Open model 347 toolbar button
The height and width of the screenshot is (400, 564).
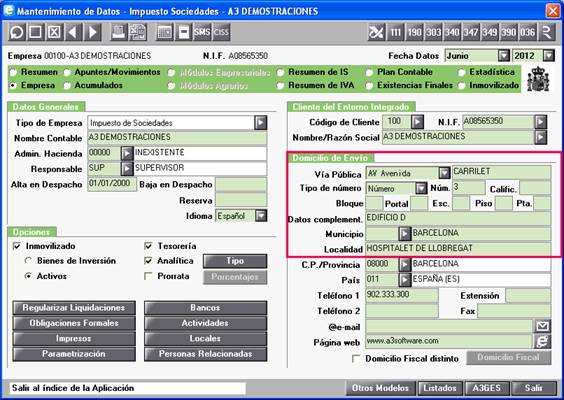pos(471,32)
